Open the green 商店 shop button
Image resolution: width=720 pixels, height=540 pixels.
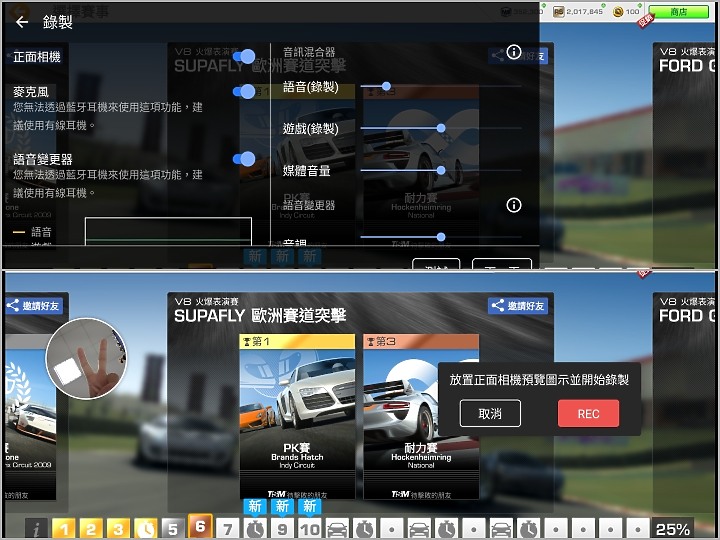point(678,11)
